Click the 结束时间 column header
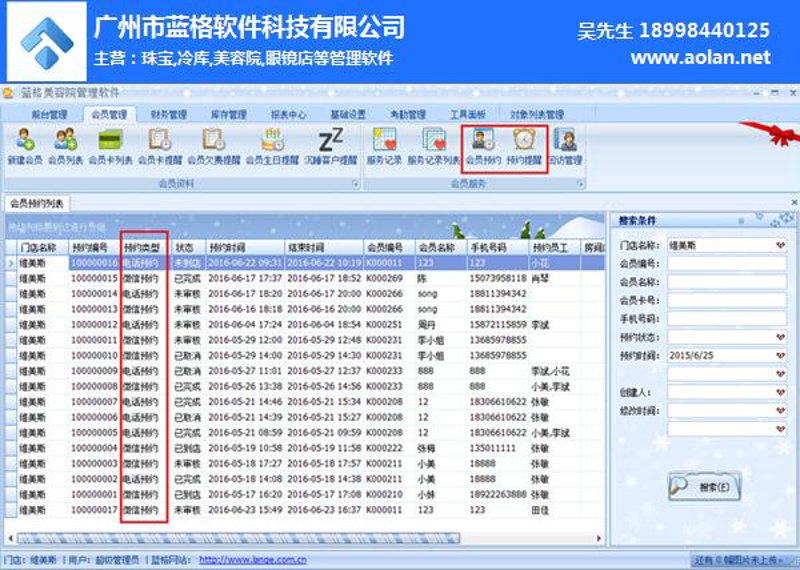Screen dimensions: 800x570 324,247
